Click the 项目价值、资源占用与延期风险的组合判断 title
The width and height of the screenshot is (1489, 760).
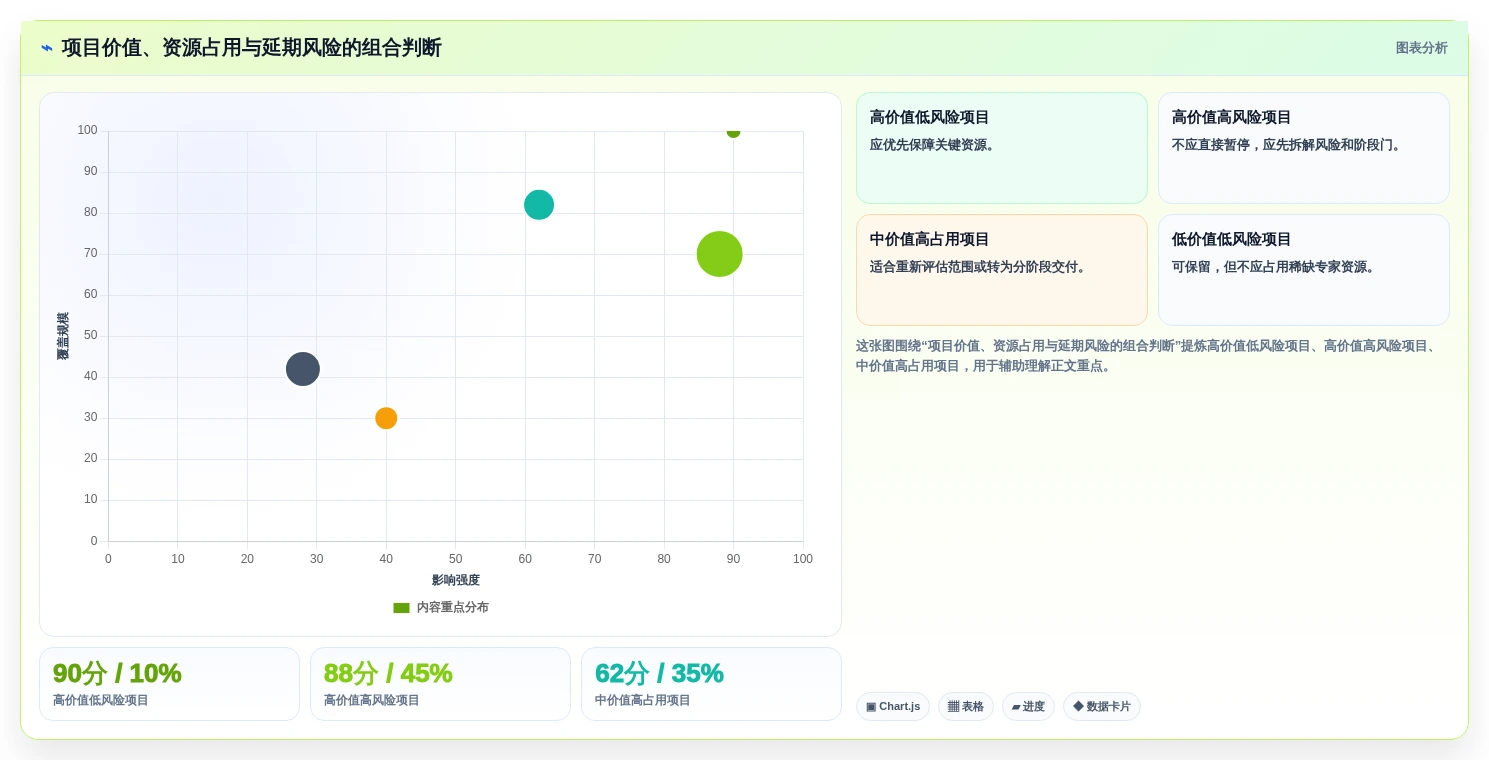click(251, 48)
